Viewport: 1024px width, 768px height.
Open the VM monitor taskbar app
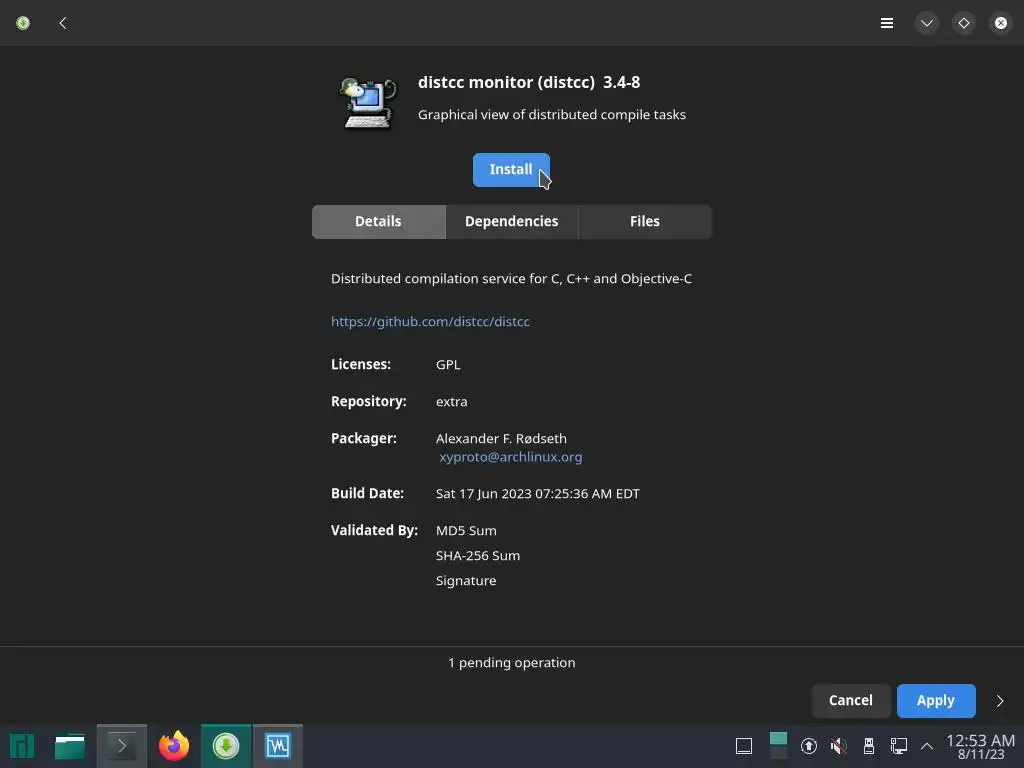(x=278, y=746)
